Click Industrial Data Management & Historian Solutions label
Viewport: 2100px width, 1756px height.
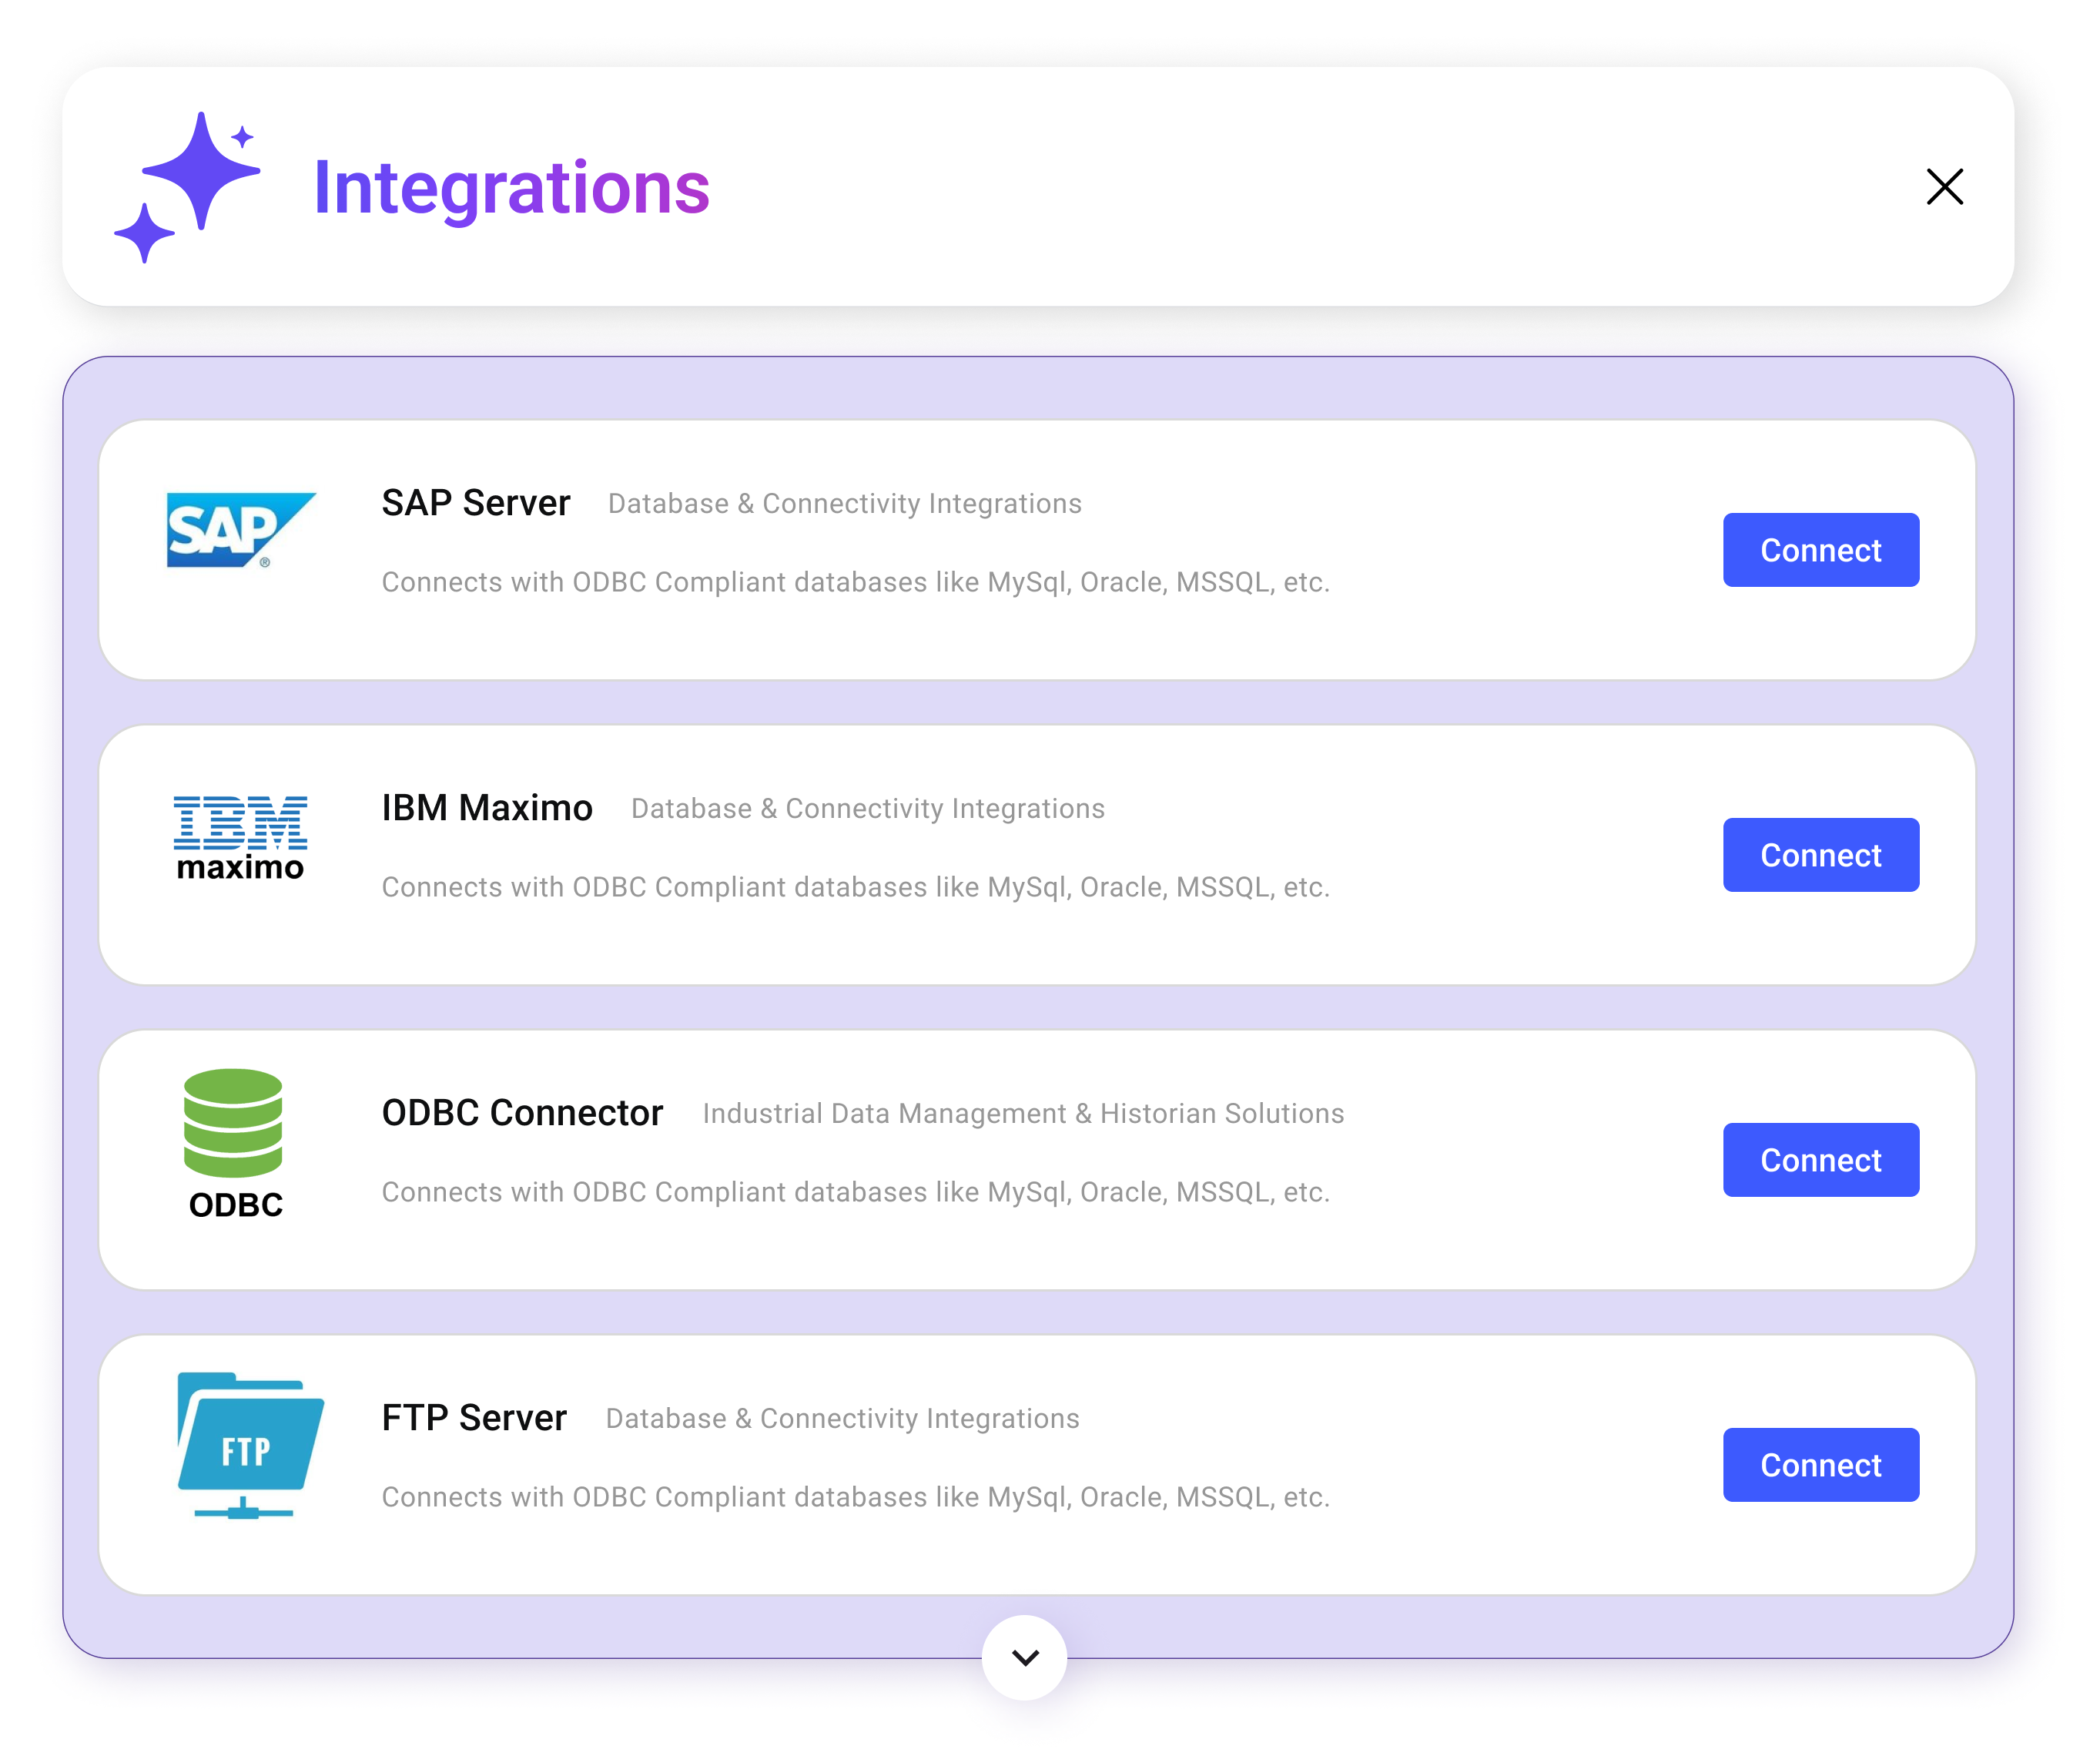pos(1023,1114)
